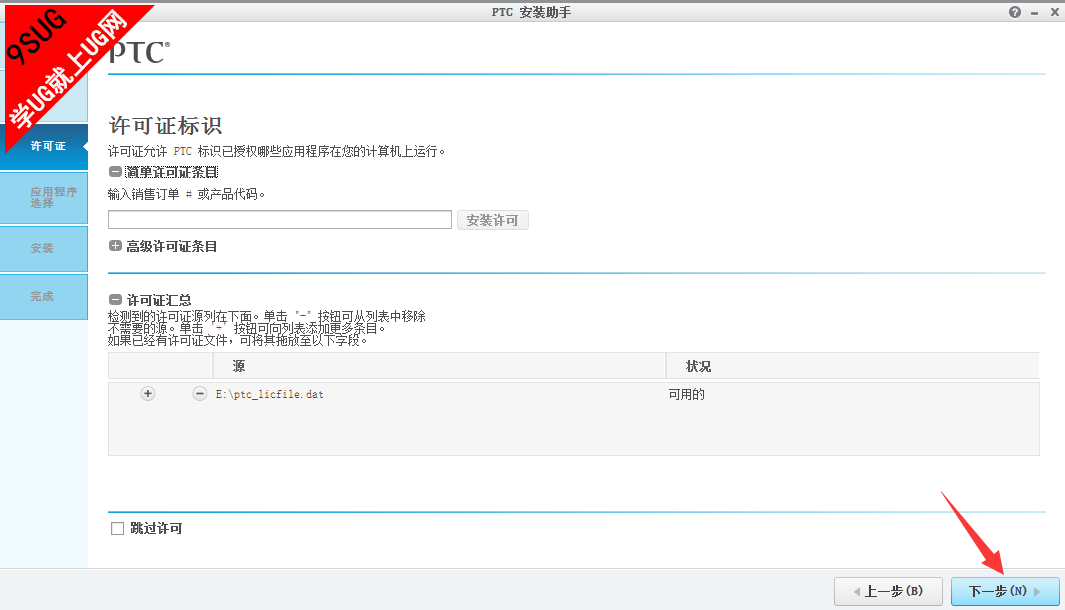Select the 完成 step in sidebar
The image size is (1065, 610).
pos(44,296)
